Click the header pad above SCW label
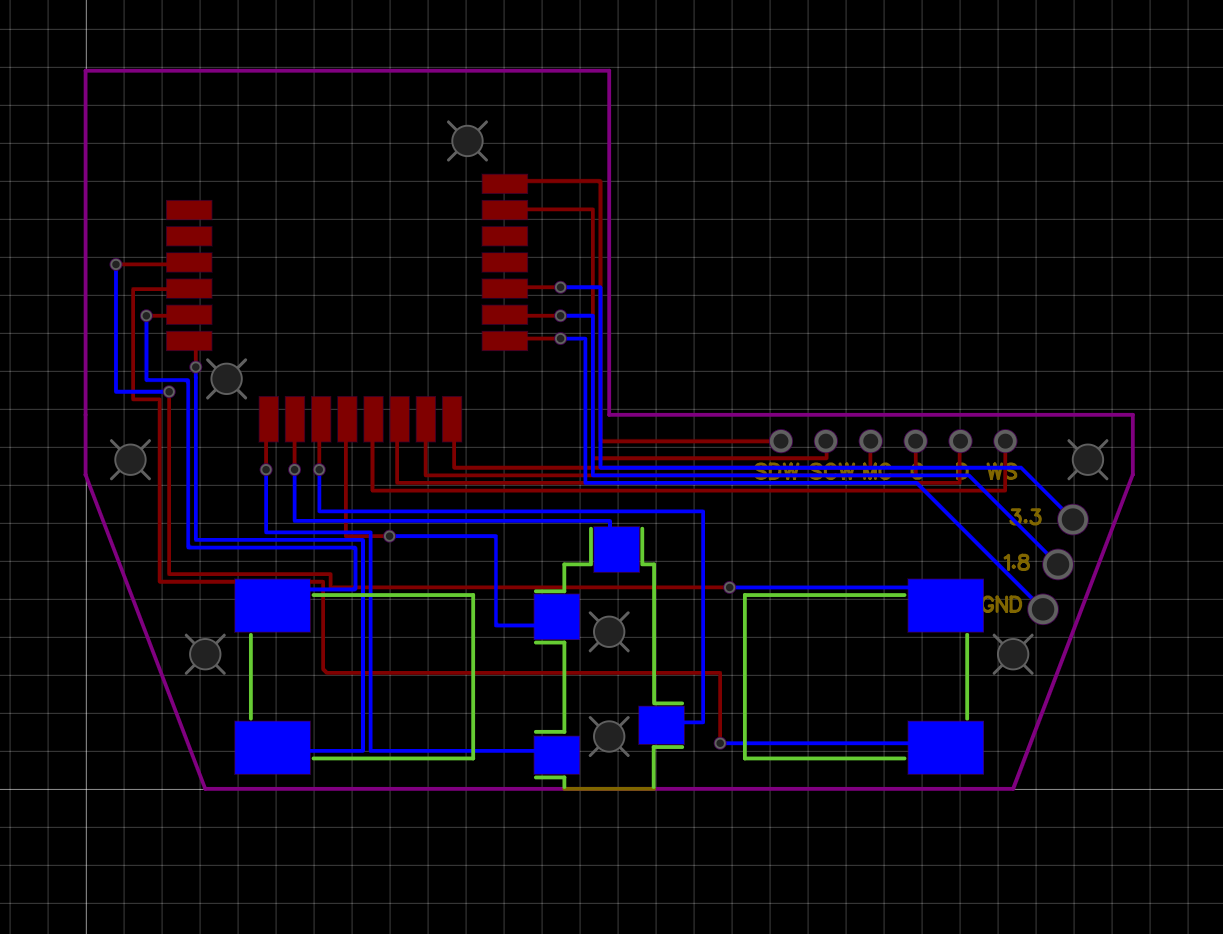Viewport: 1223px width, 934px height. [x=826, y=441]
